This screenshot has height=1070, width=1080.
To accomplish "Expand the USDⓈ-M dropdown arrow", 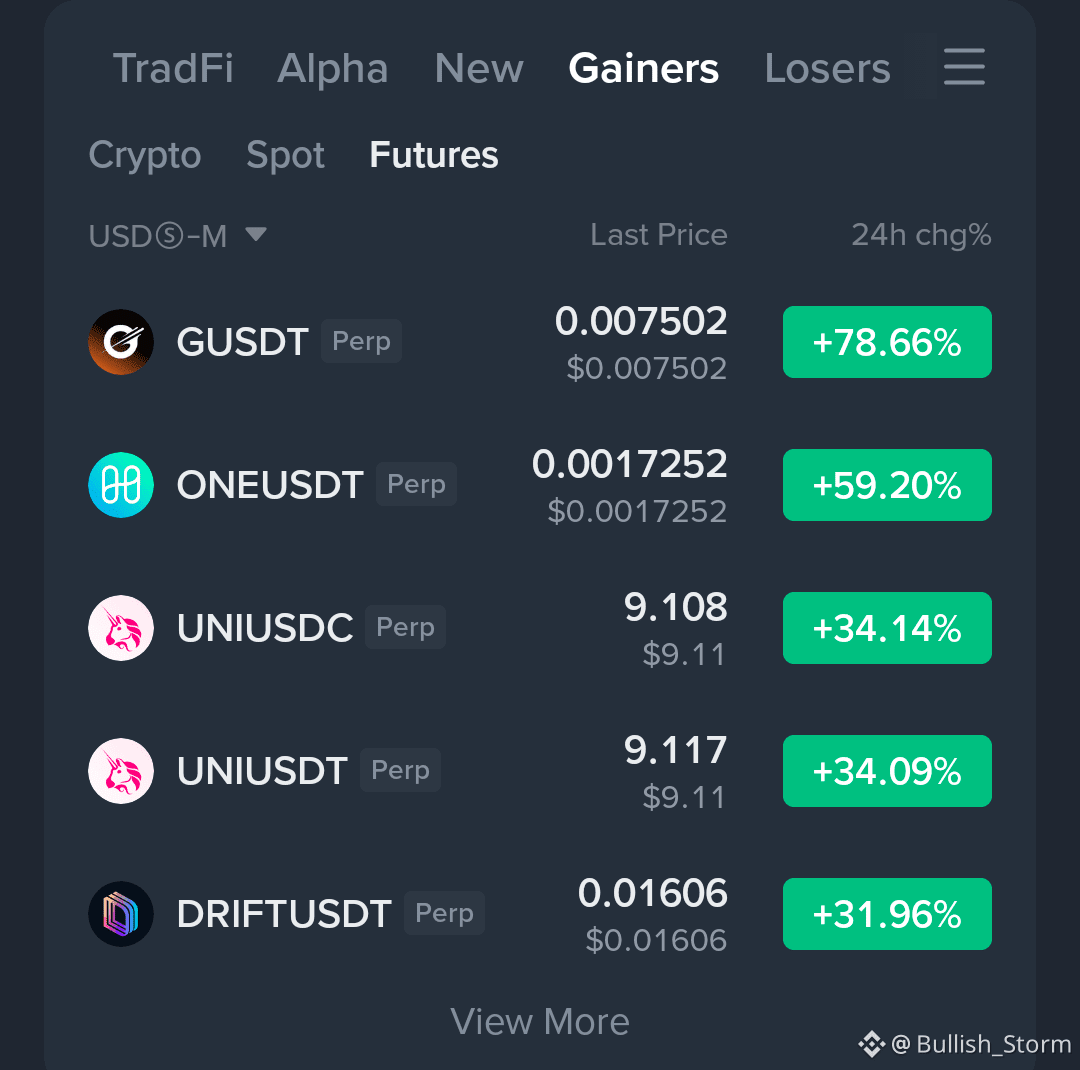I will (256, 234).
